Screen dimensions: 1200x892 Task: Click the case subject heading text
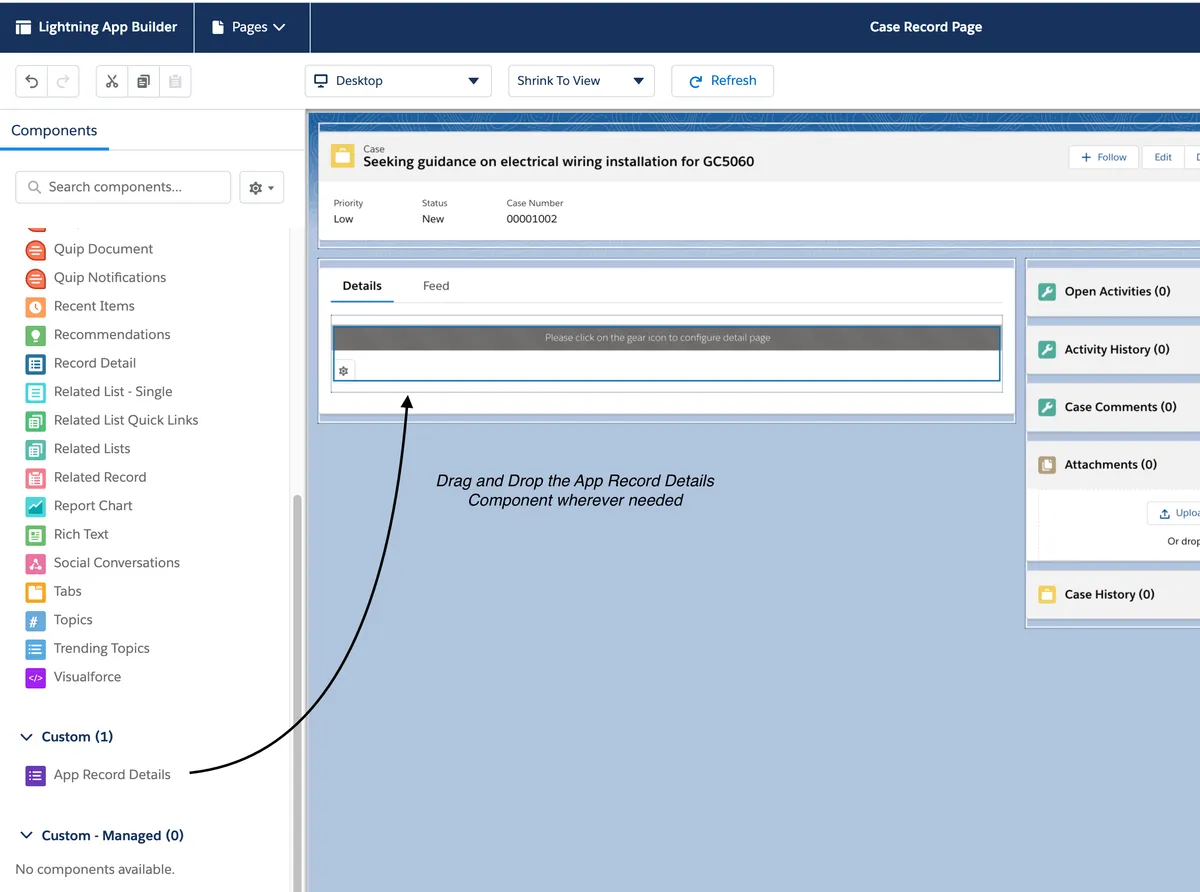click(x=558, y=162)
